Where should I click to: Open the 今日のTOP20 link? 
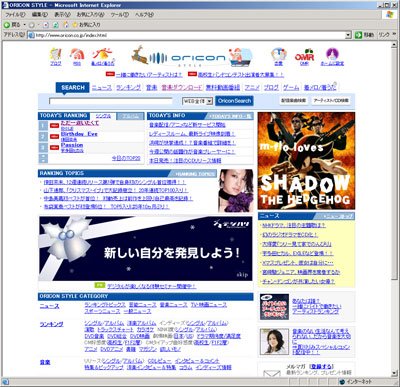click(x=126, y=159)
